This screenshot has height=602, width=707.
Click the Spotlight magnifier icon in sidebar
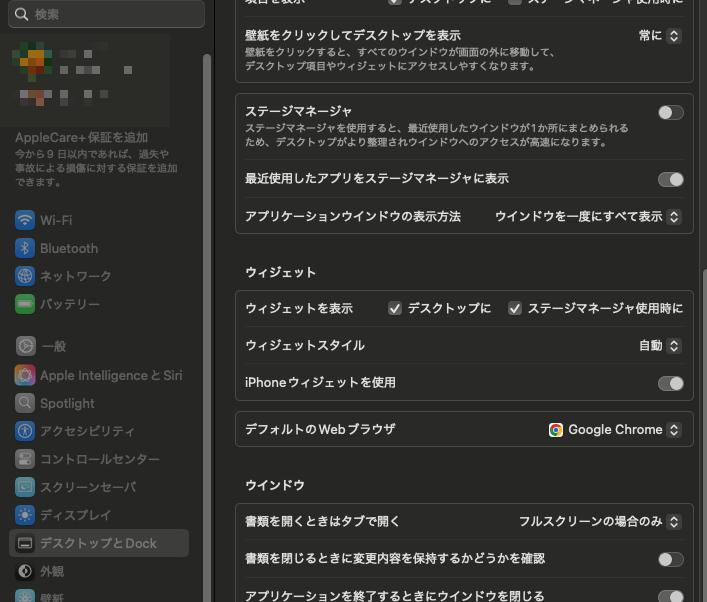click(x=25, y=403)
